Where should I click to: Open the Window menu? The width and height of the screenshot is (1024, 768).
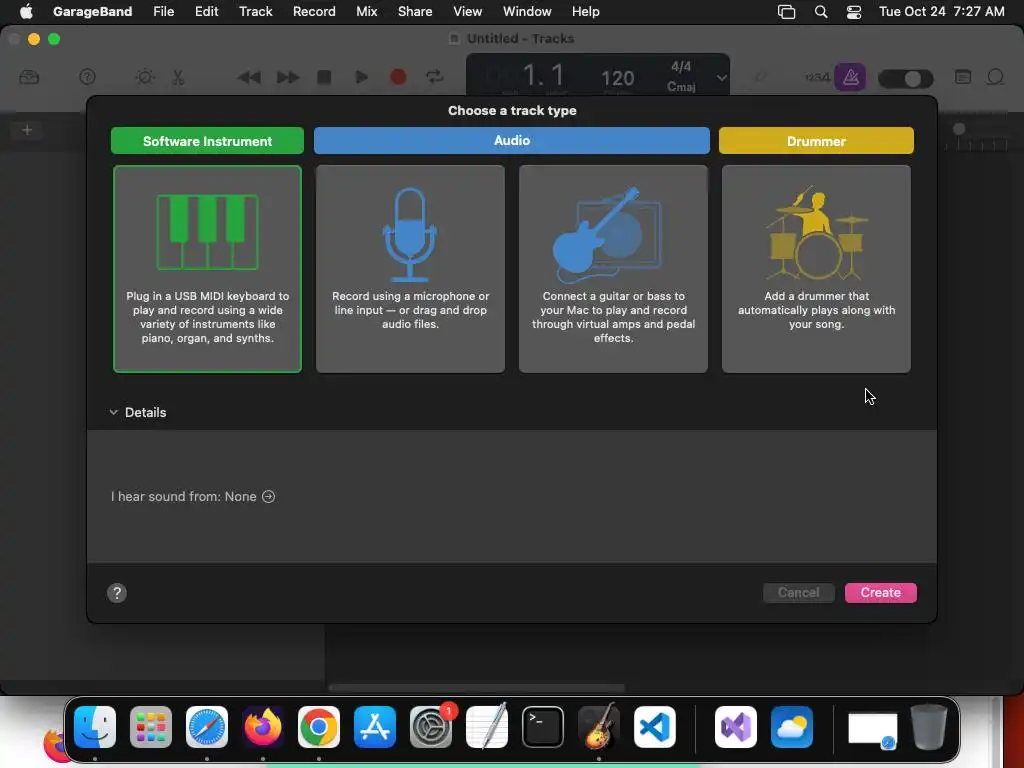click(x=527, y=11)
